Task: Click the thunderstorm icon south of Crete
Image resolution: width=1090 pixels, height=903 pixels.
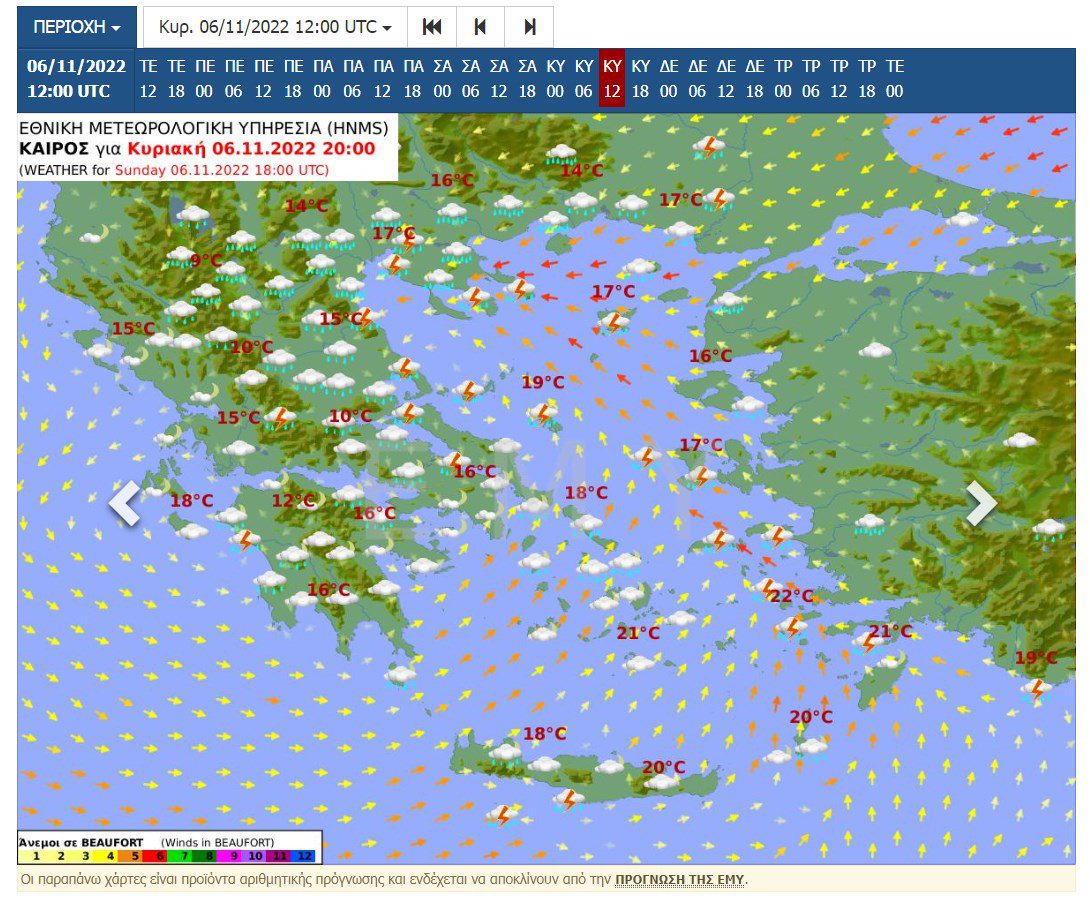Action: pos(501,815)
